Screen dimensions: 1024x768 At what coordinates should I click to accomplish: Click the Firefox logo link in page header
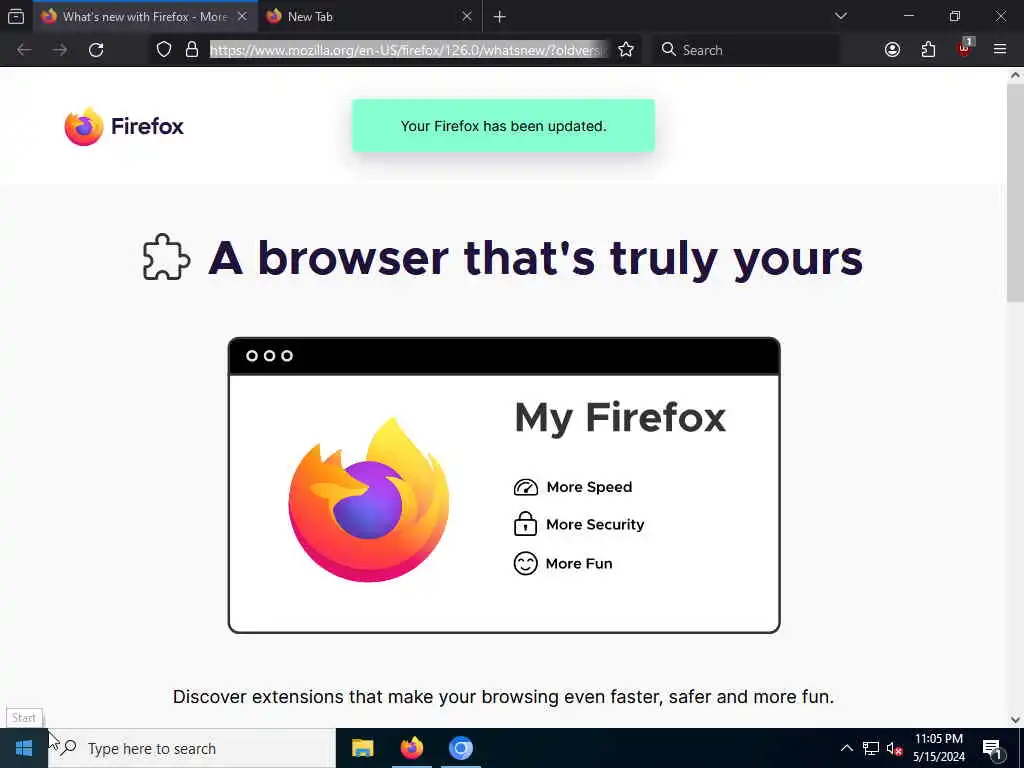(x=124, y=126)
